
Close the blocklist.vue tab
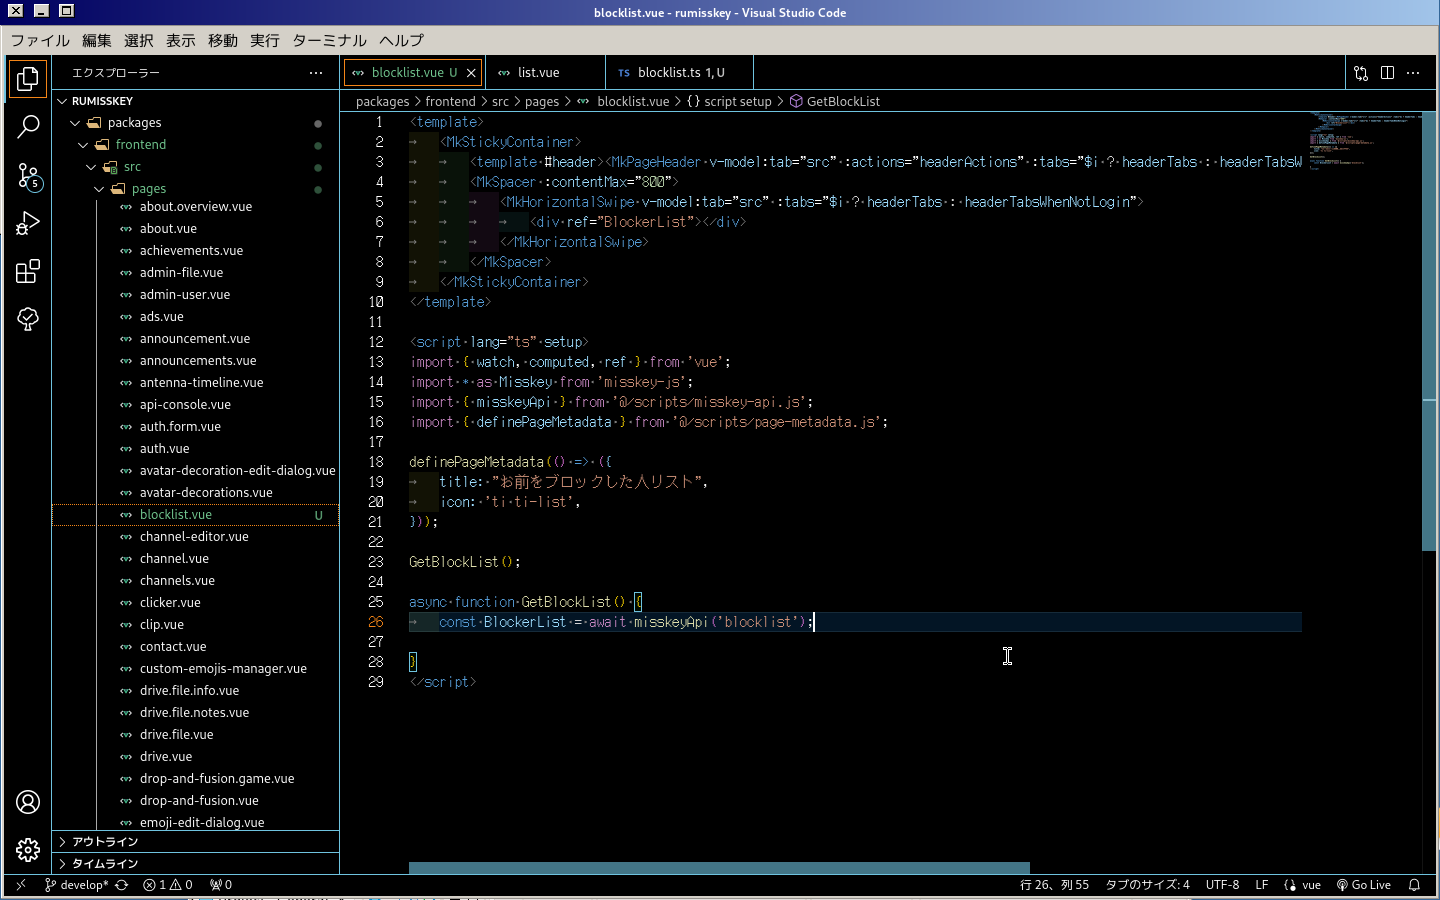471,73
